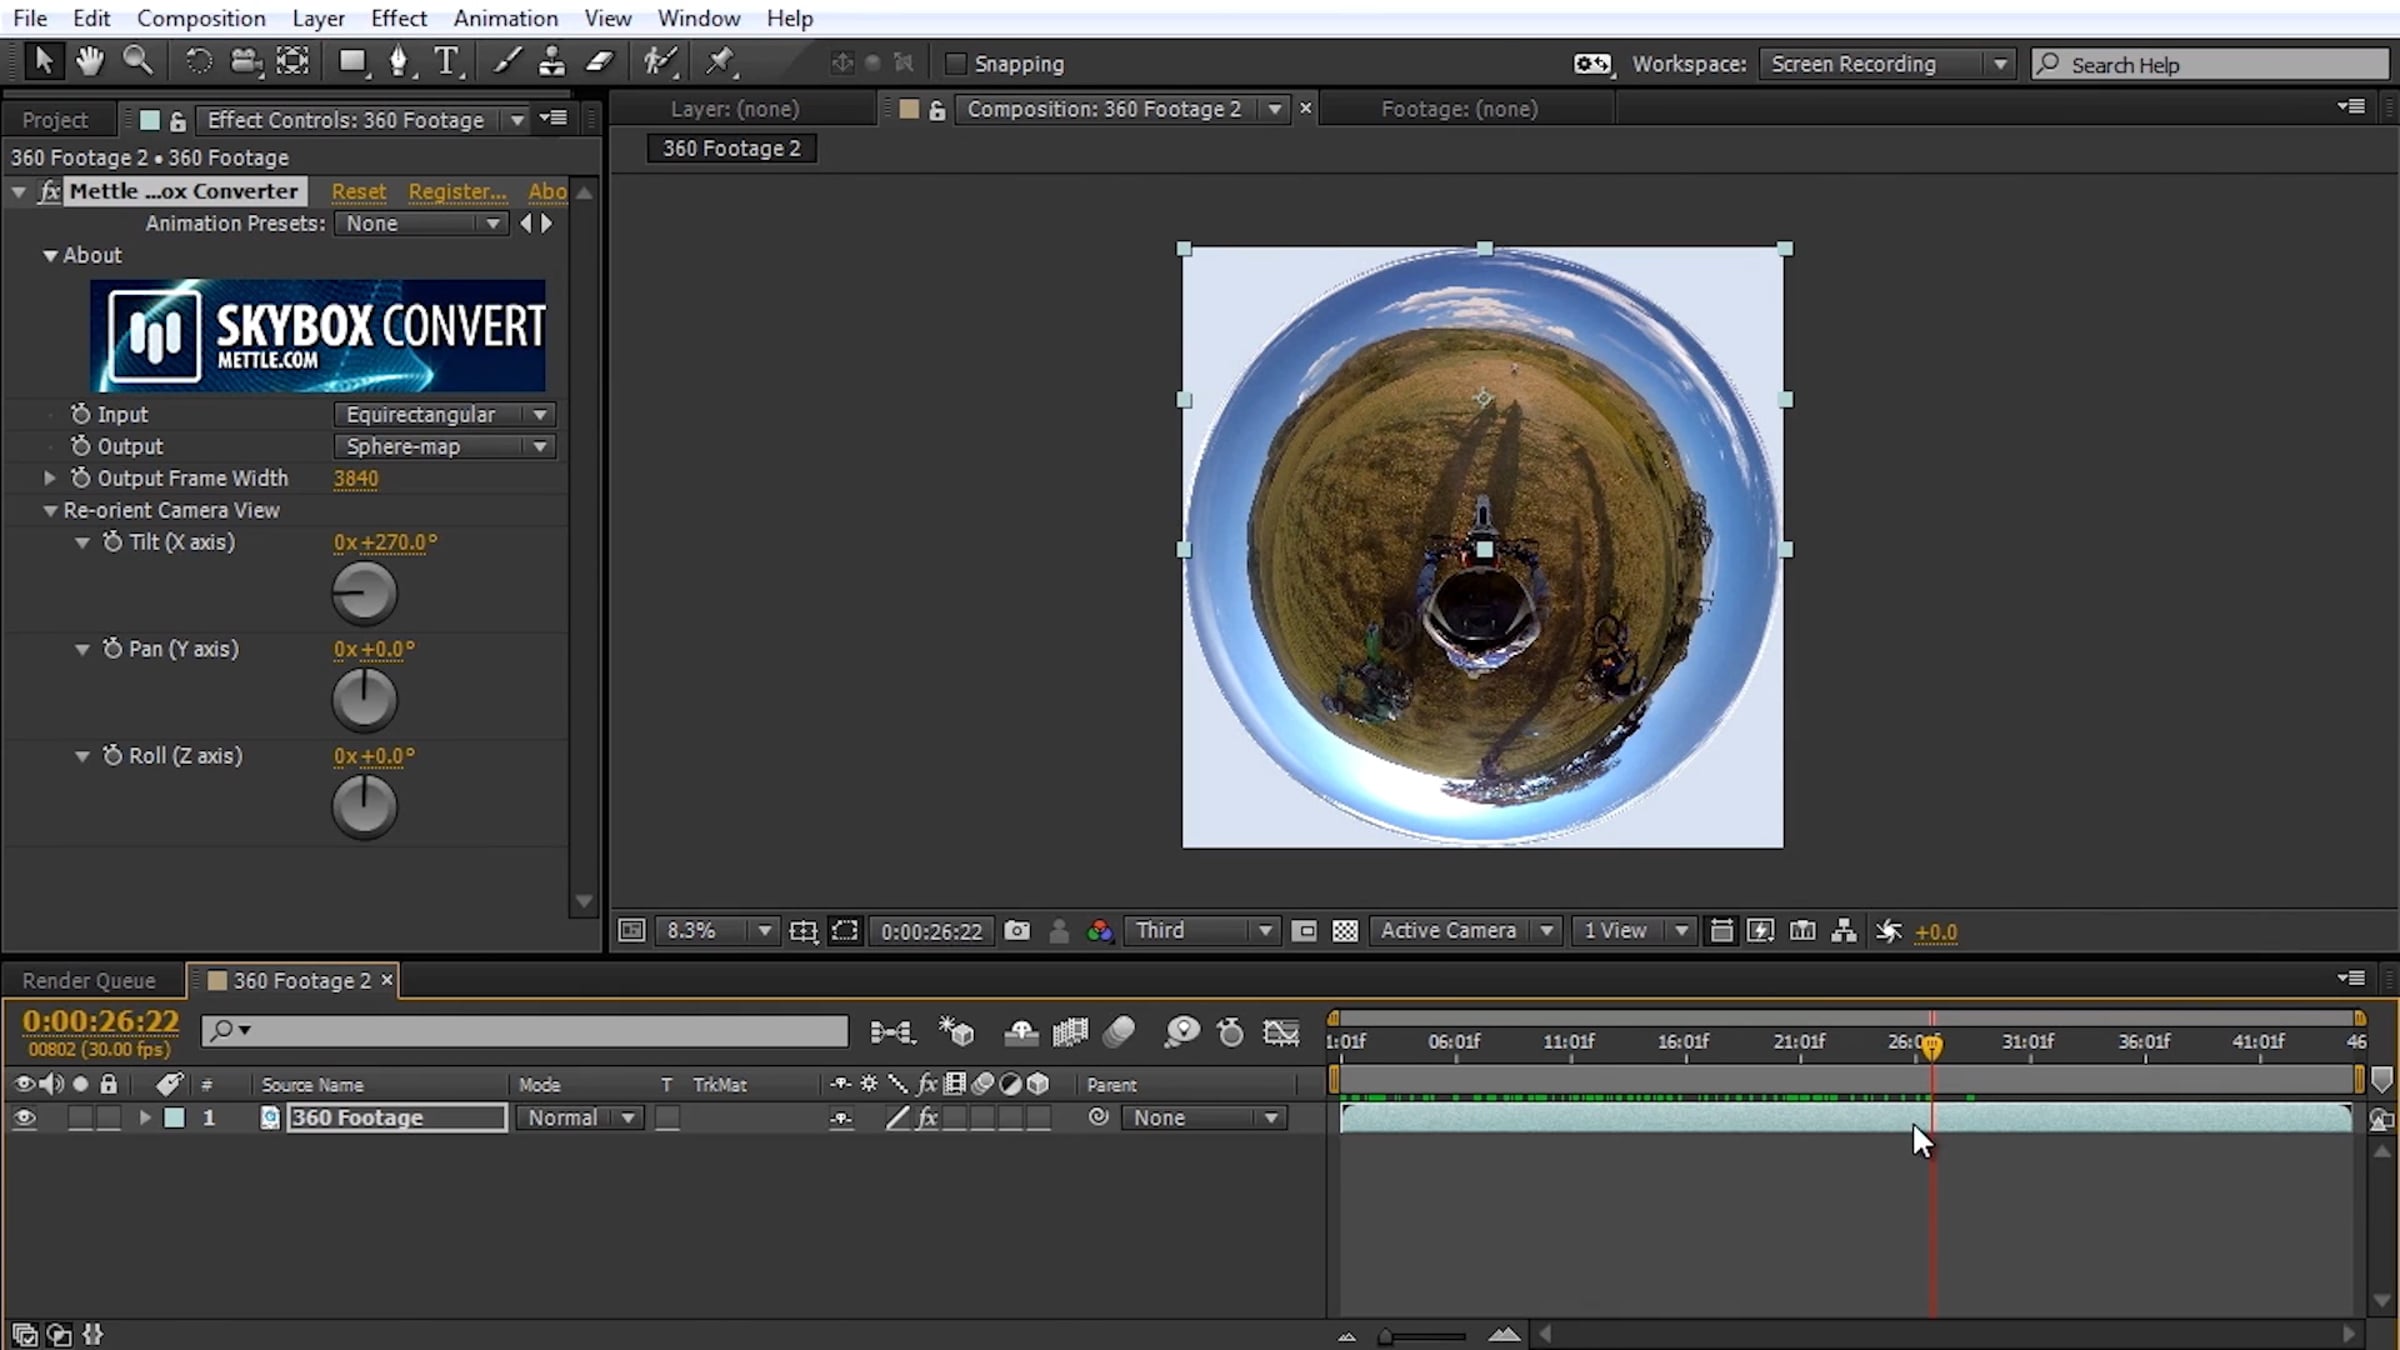Select the Hand tool
This screenshot has height=1350, width=2400.
pos(90,62)
